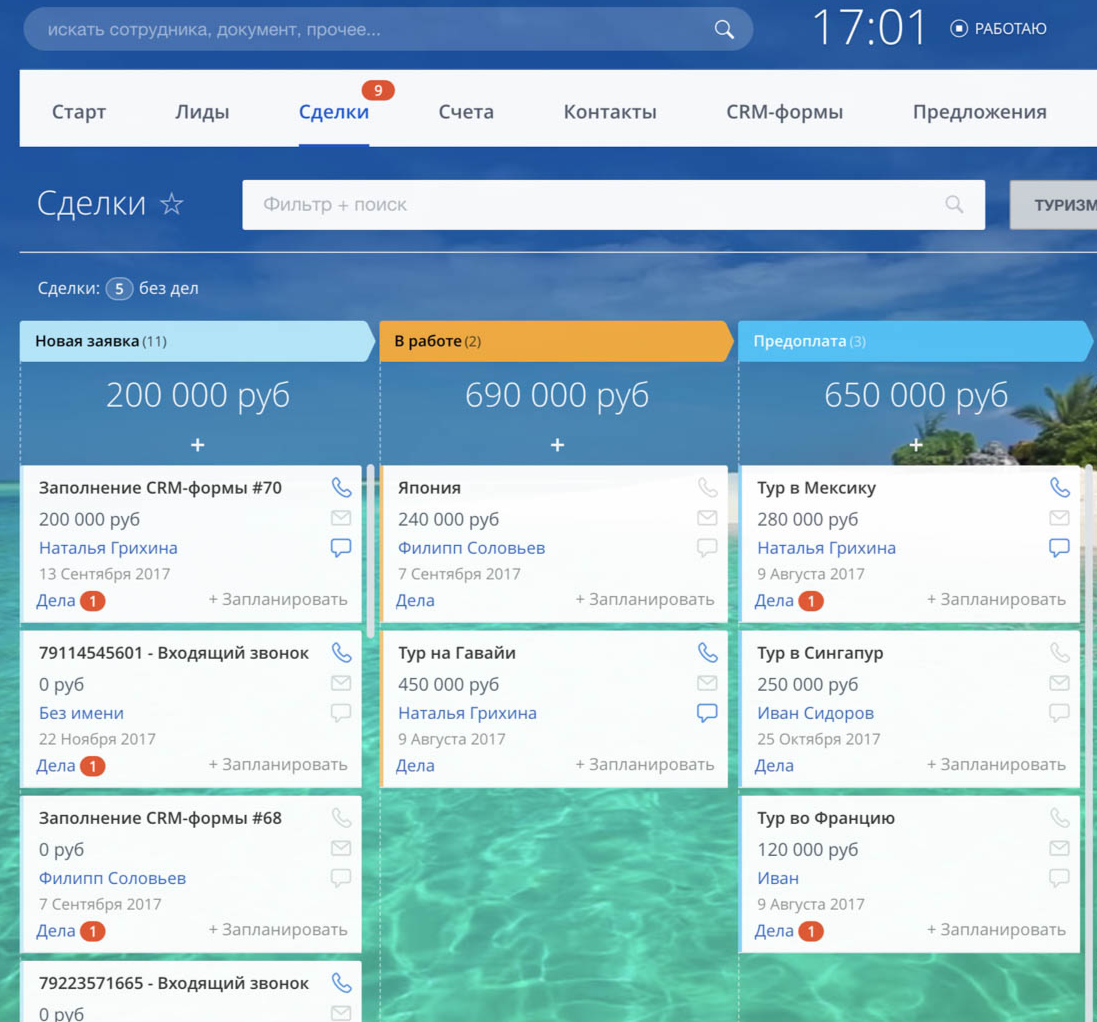The width and height of the screenshot is (1097, 1022).
Task: Click the phone icon on the 79223571665 card
Action: click(341, 983)
